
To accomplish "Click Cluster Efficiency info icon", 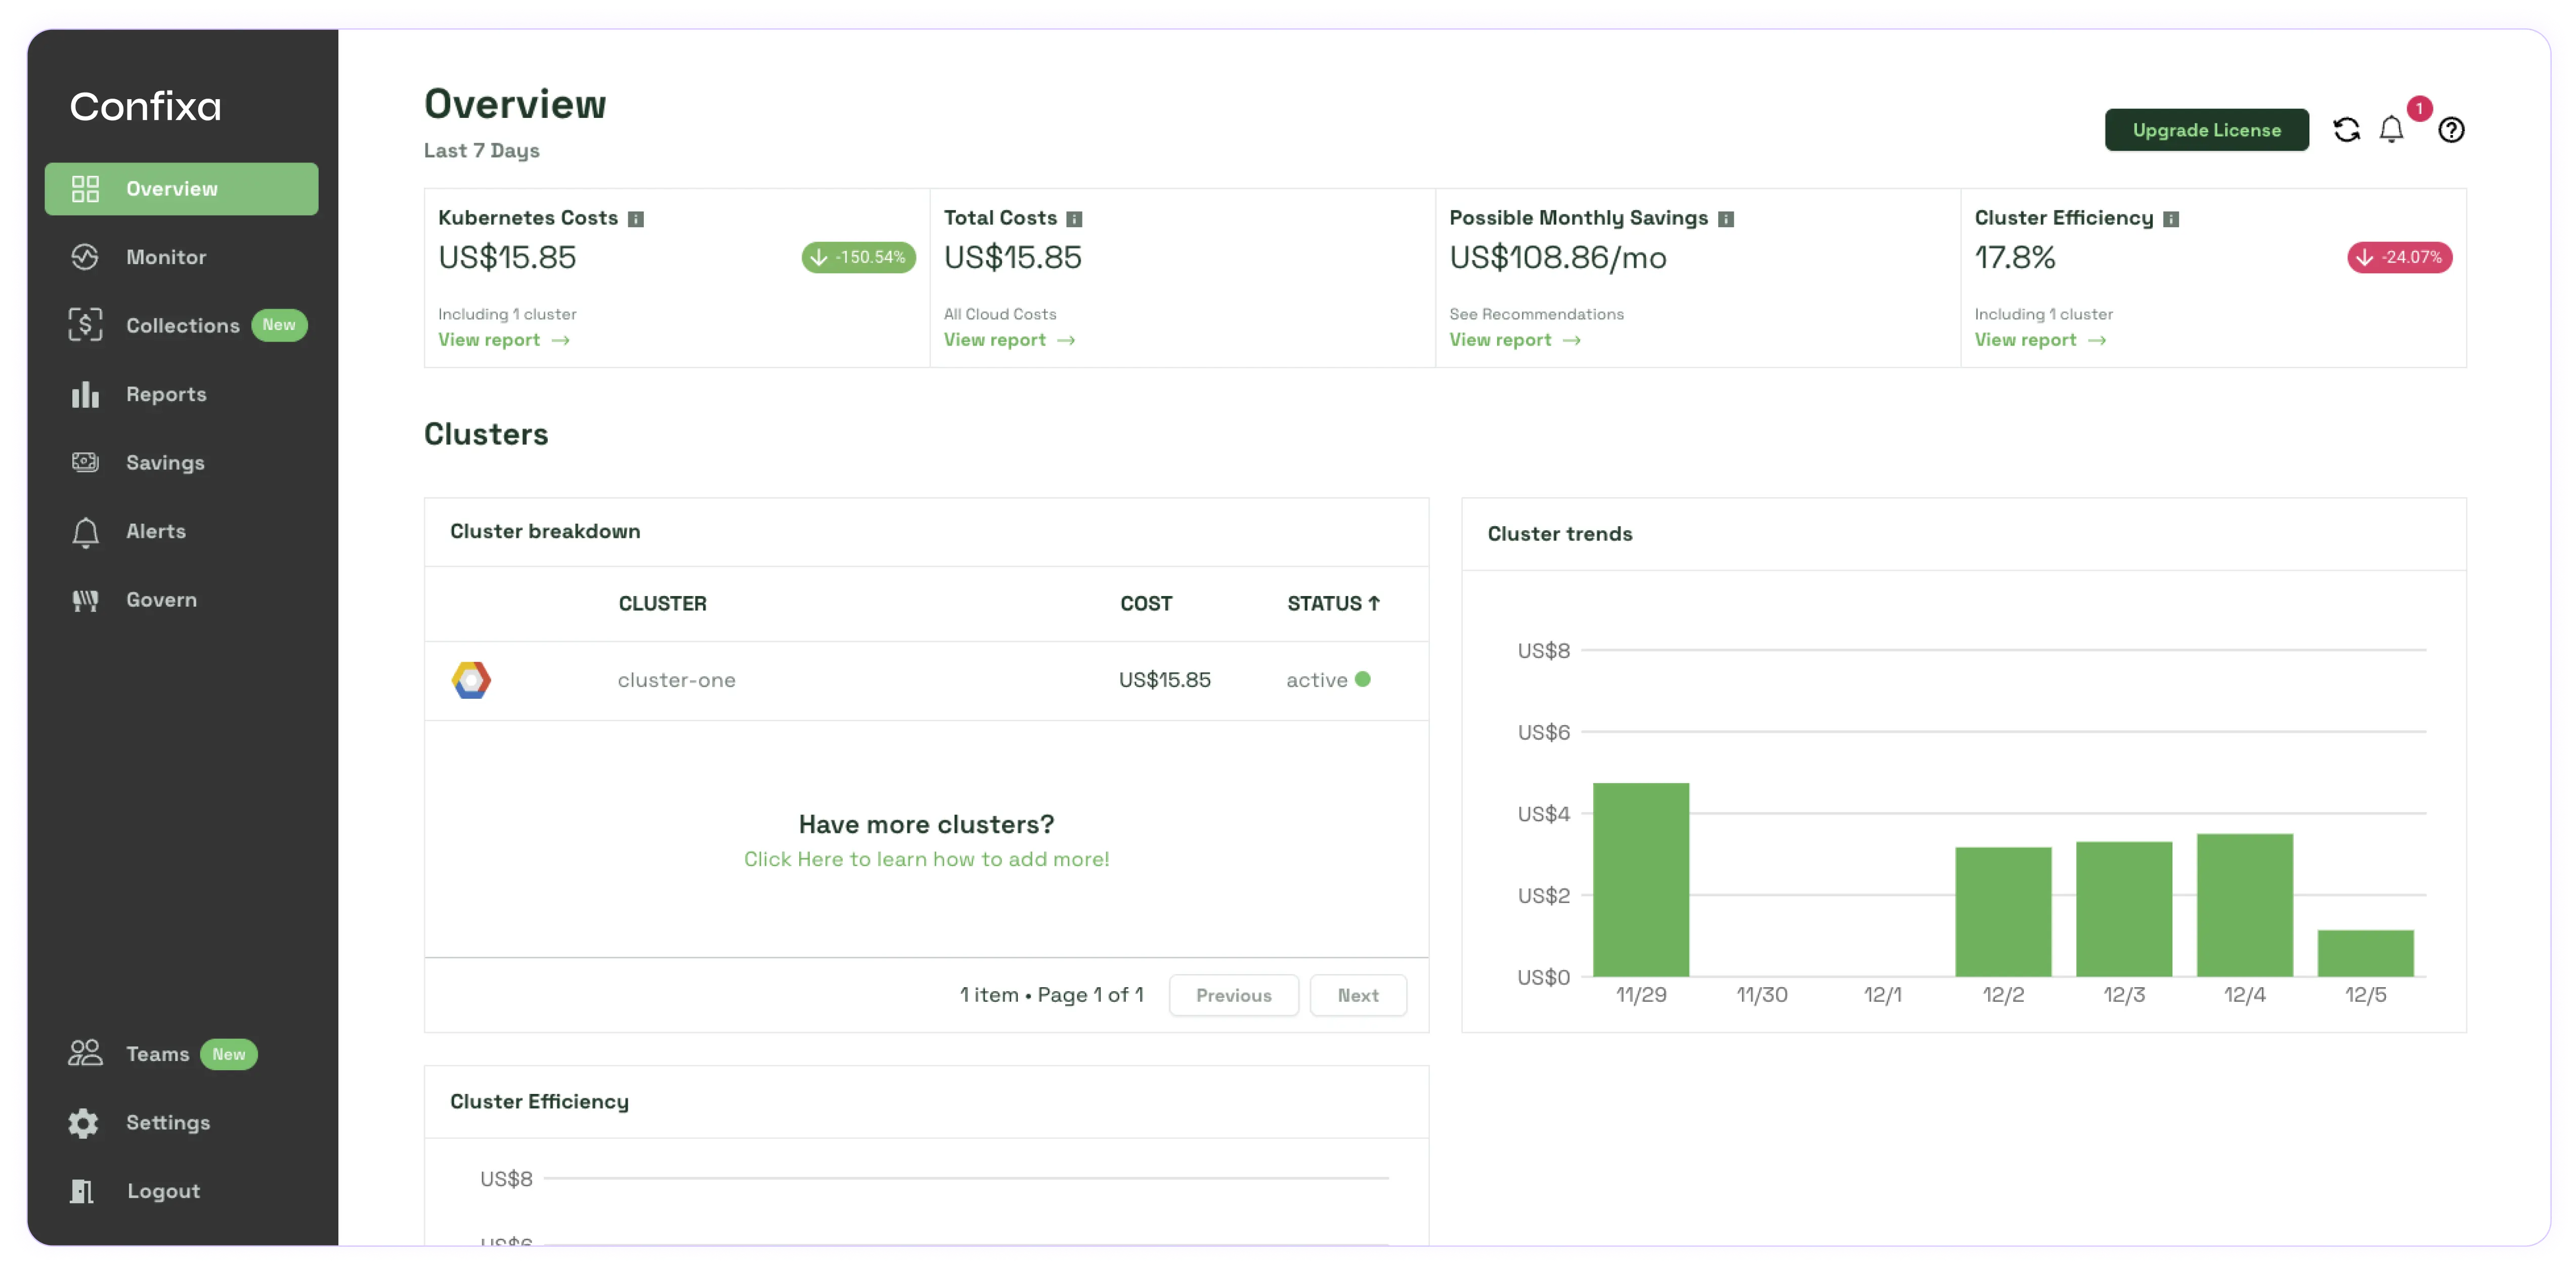I will (2171, 219).
